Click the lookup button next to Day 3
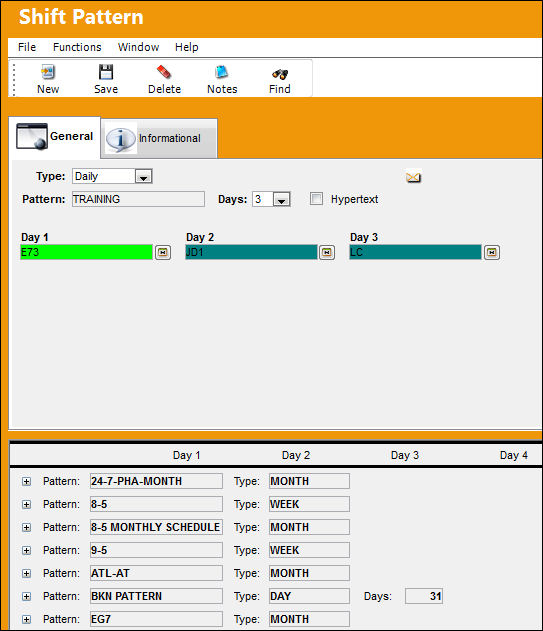Screen dimensions: 543x631 [x=491, y=252]
